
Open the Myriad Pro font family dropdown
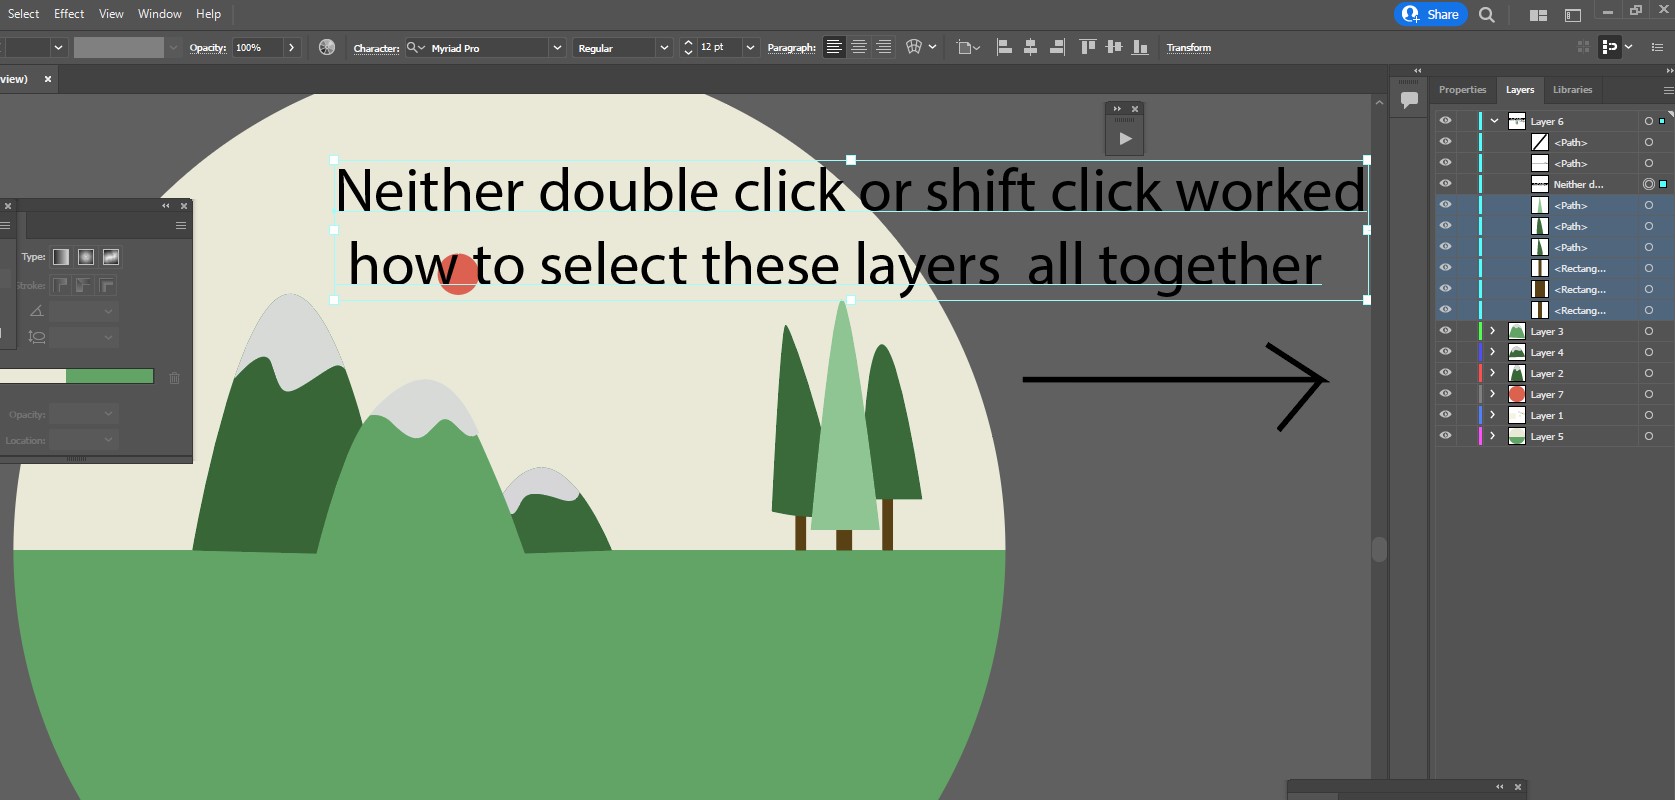click(x=557, y=48)
